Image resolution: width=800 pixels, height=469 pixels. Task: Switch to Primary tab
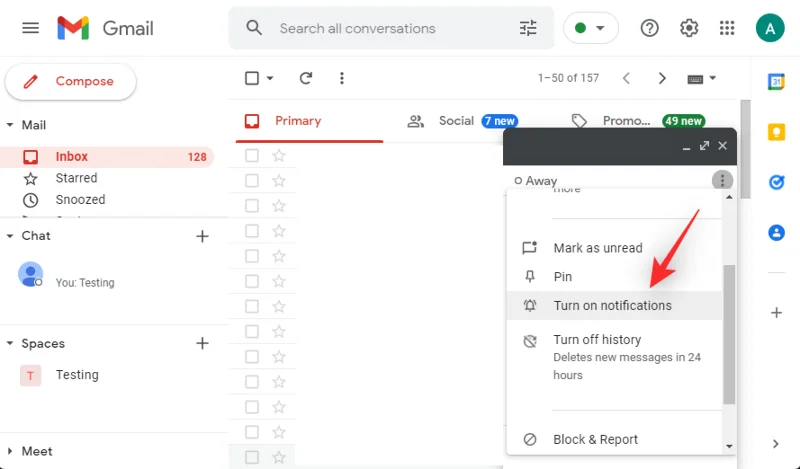(x=309, y=121)
